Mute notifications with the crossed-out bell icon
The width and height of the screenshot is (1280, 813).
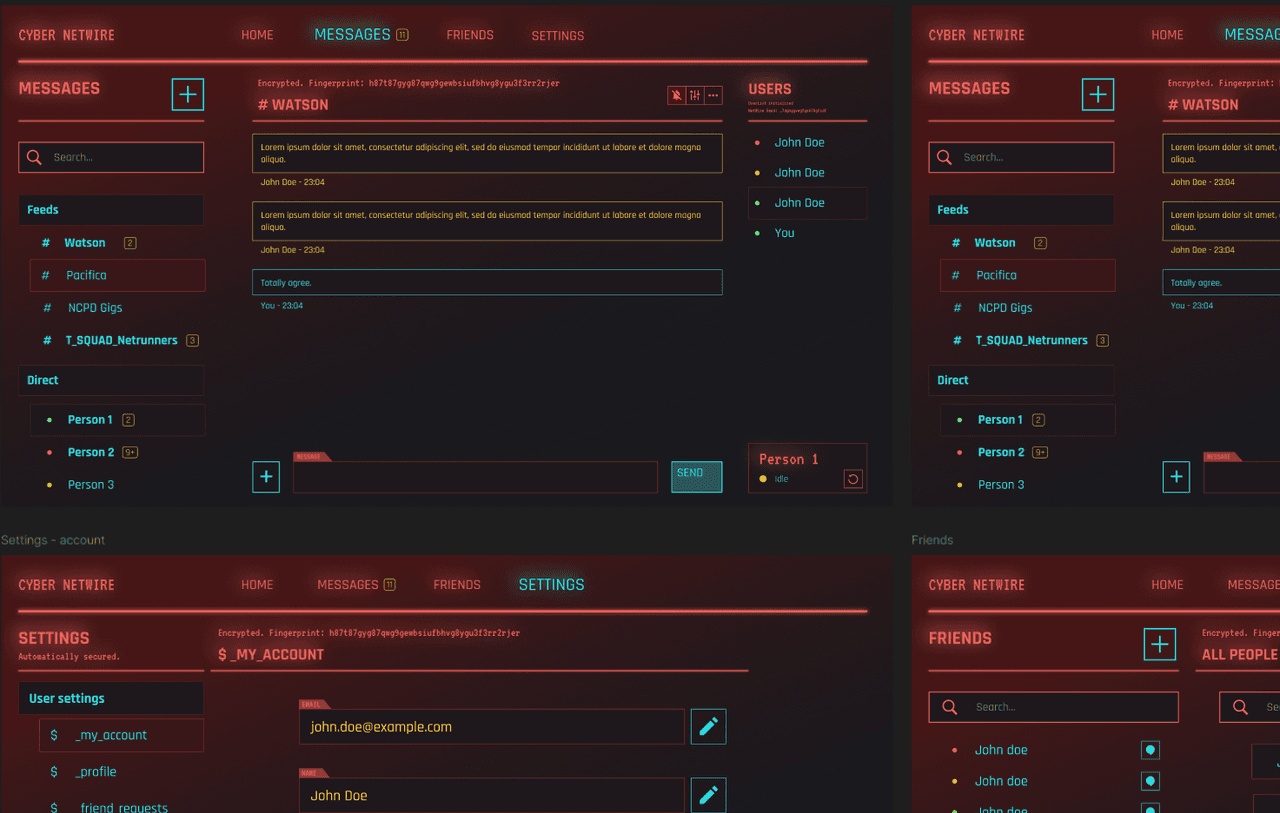pyautogui.click(x=677, y=95)
